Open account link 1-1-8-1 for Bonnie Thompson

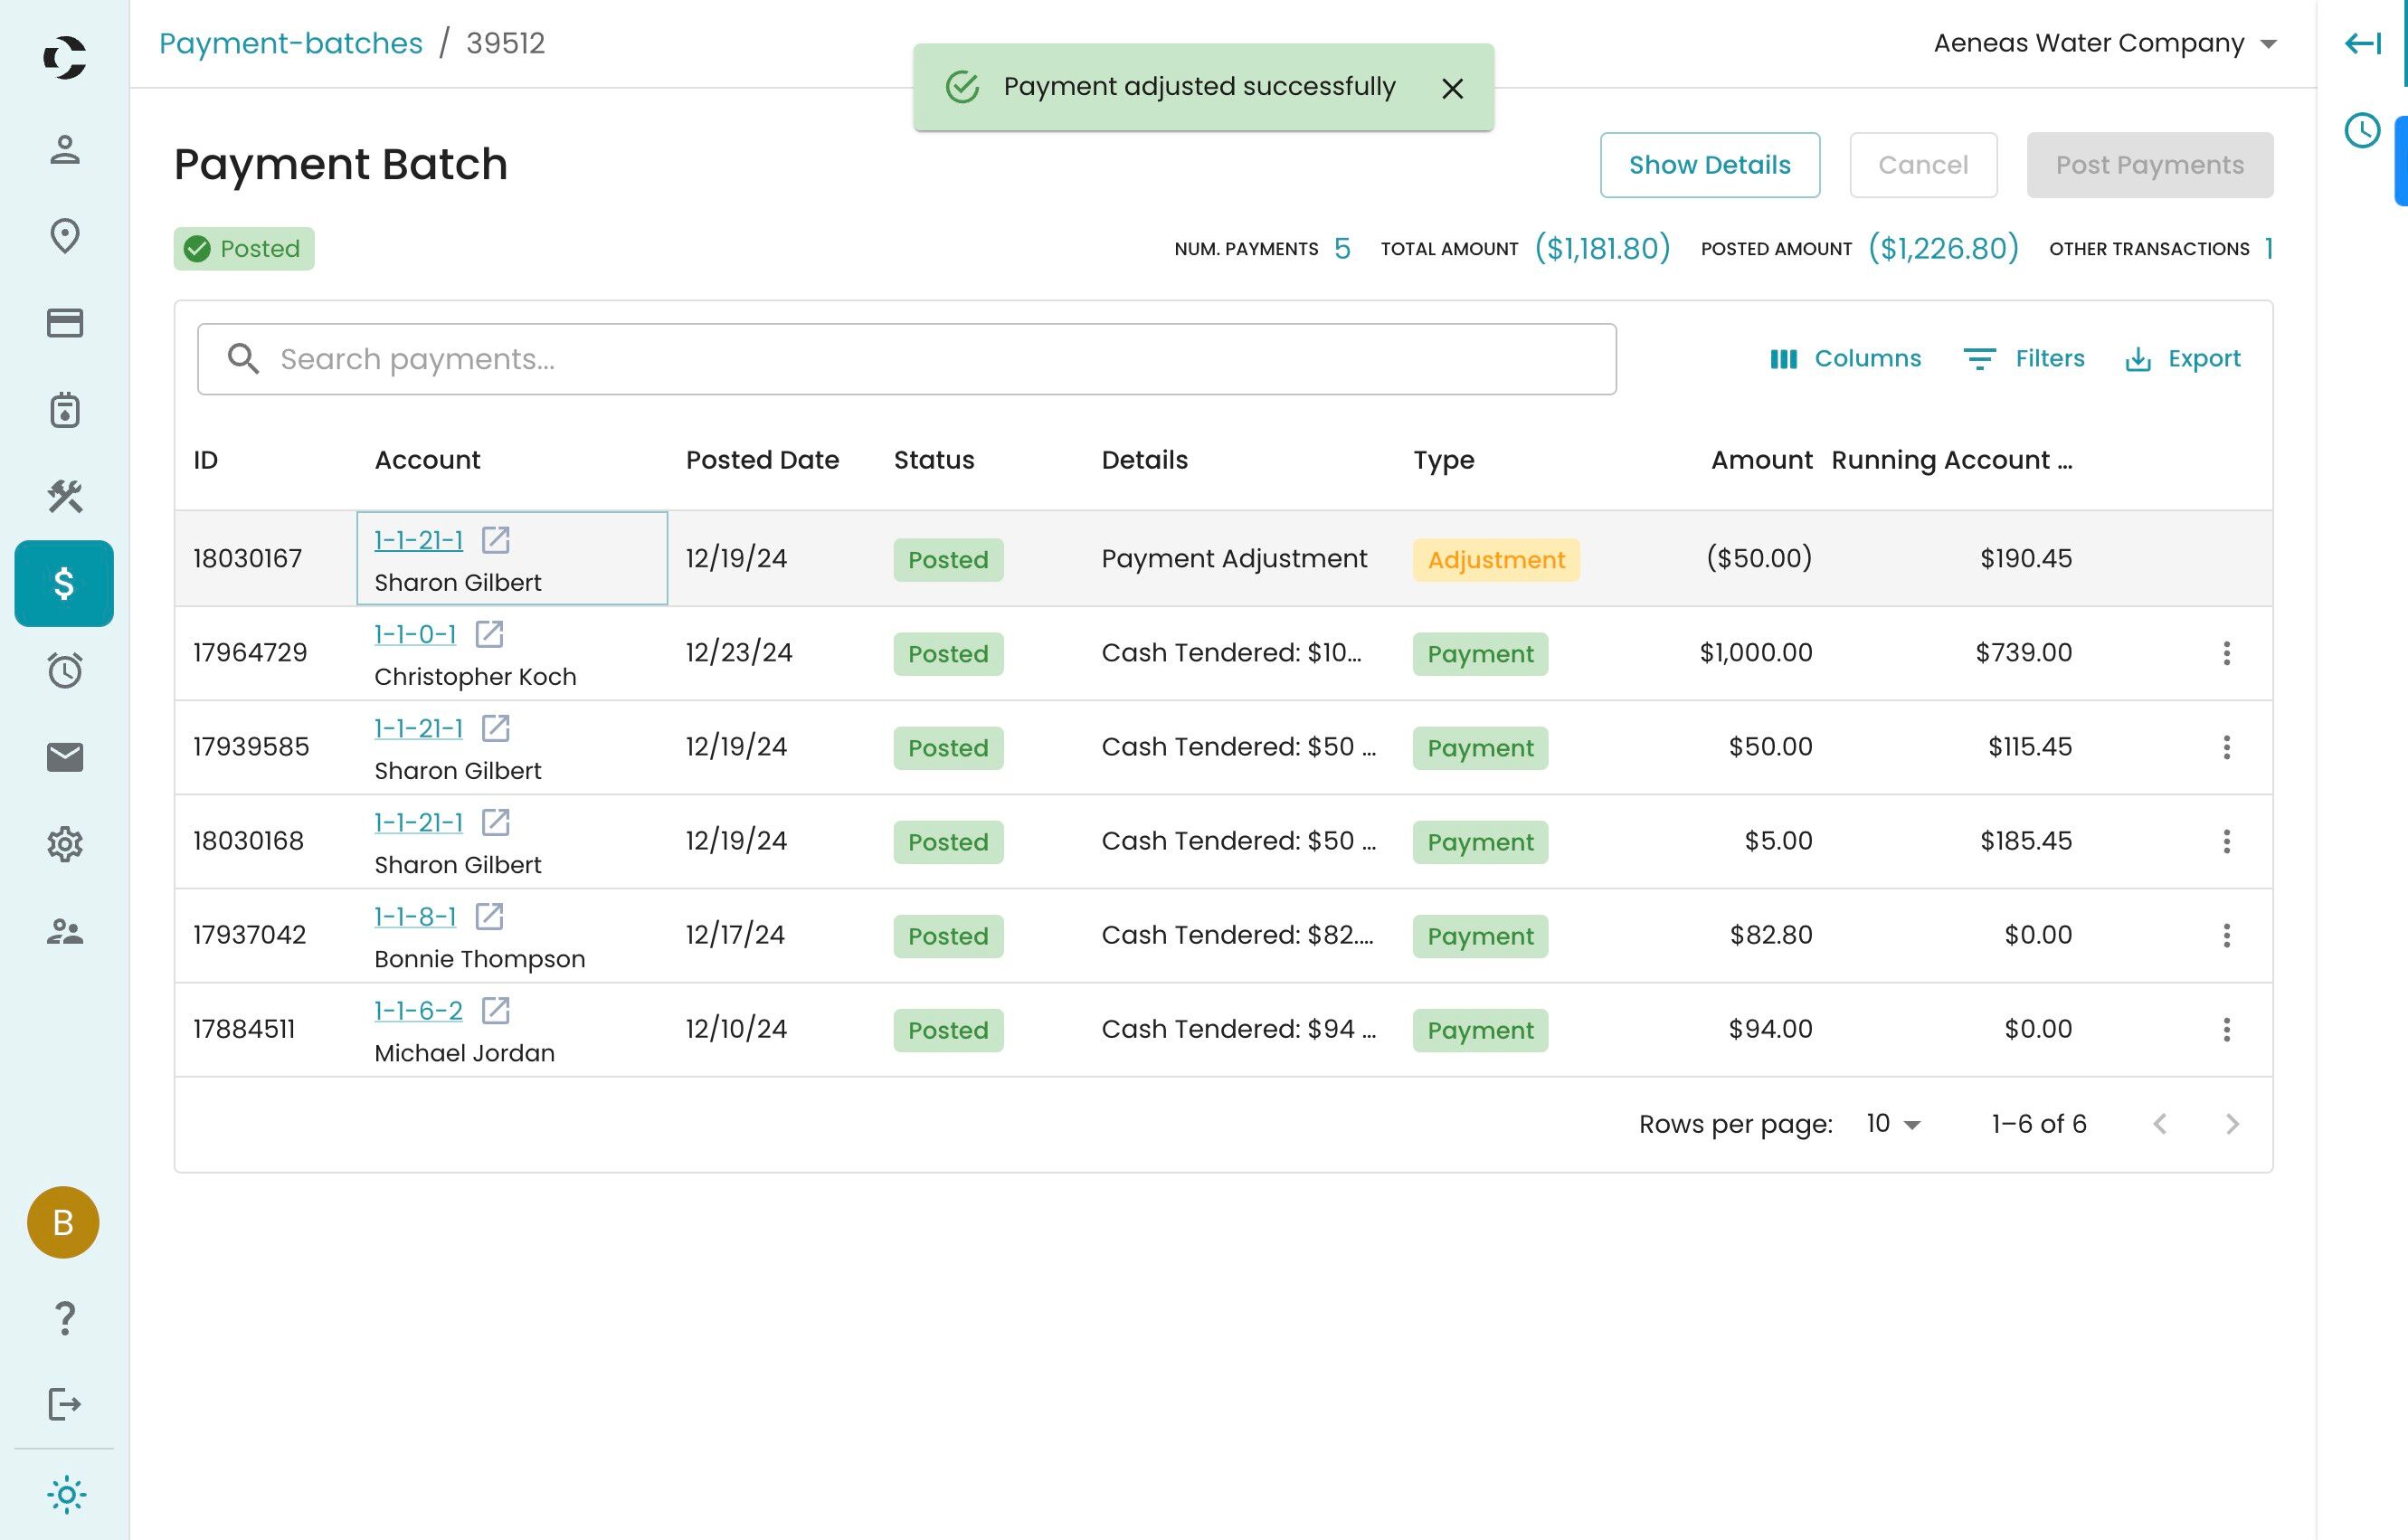415,916
